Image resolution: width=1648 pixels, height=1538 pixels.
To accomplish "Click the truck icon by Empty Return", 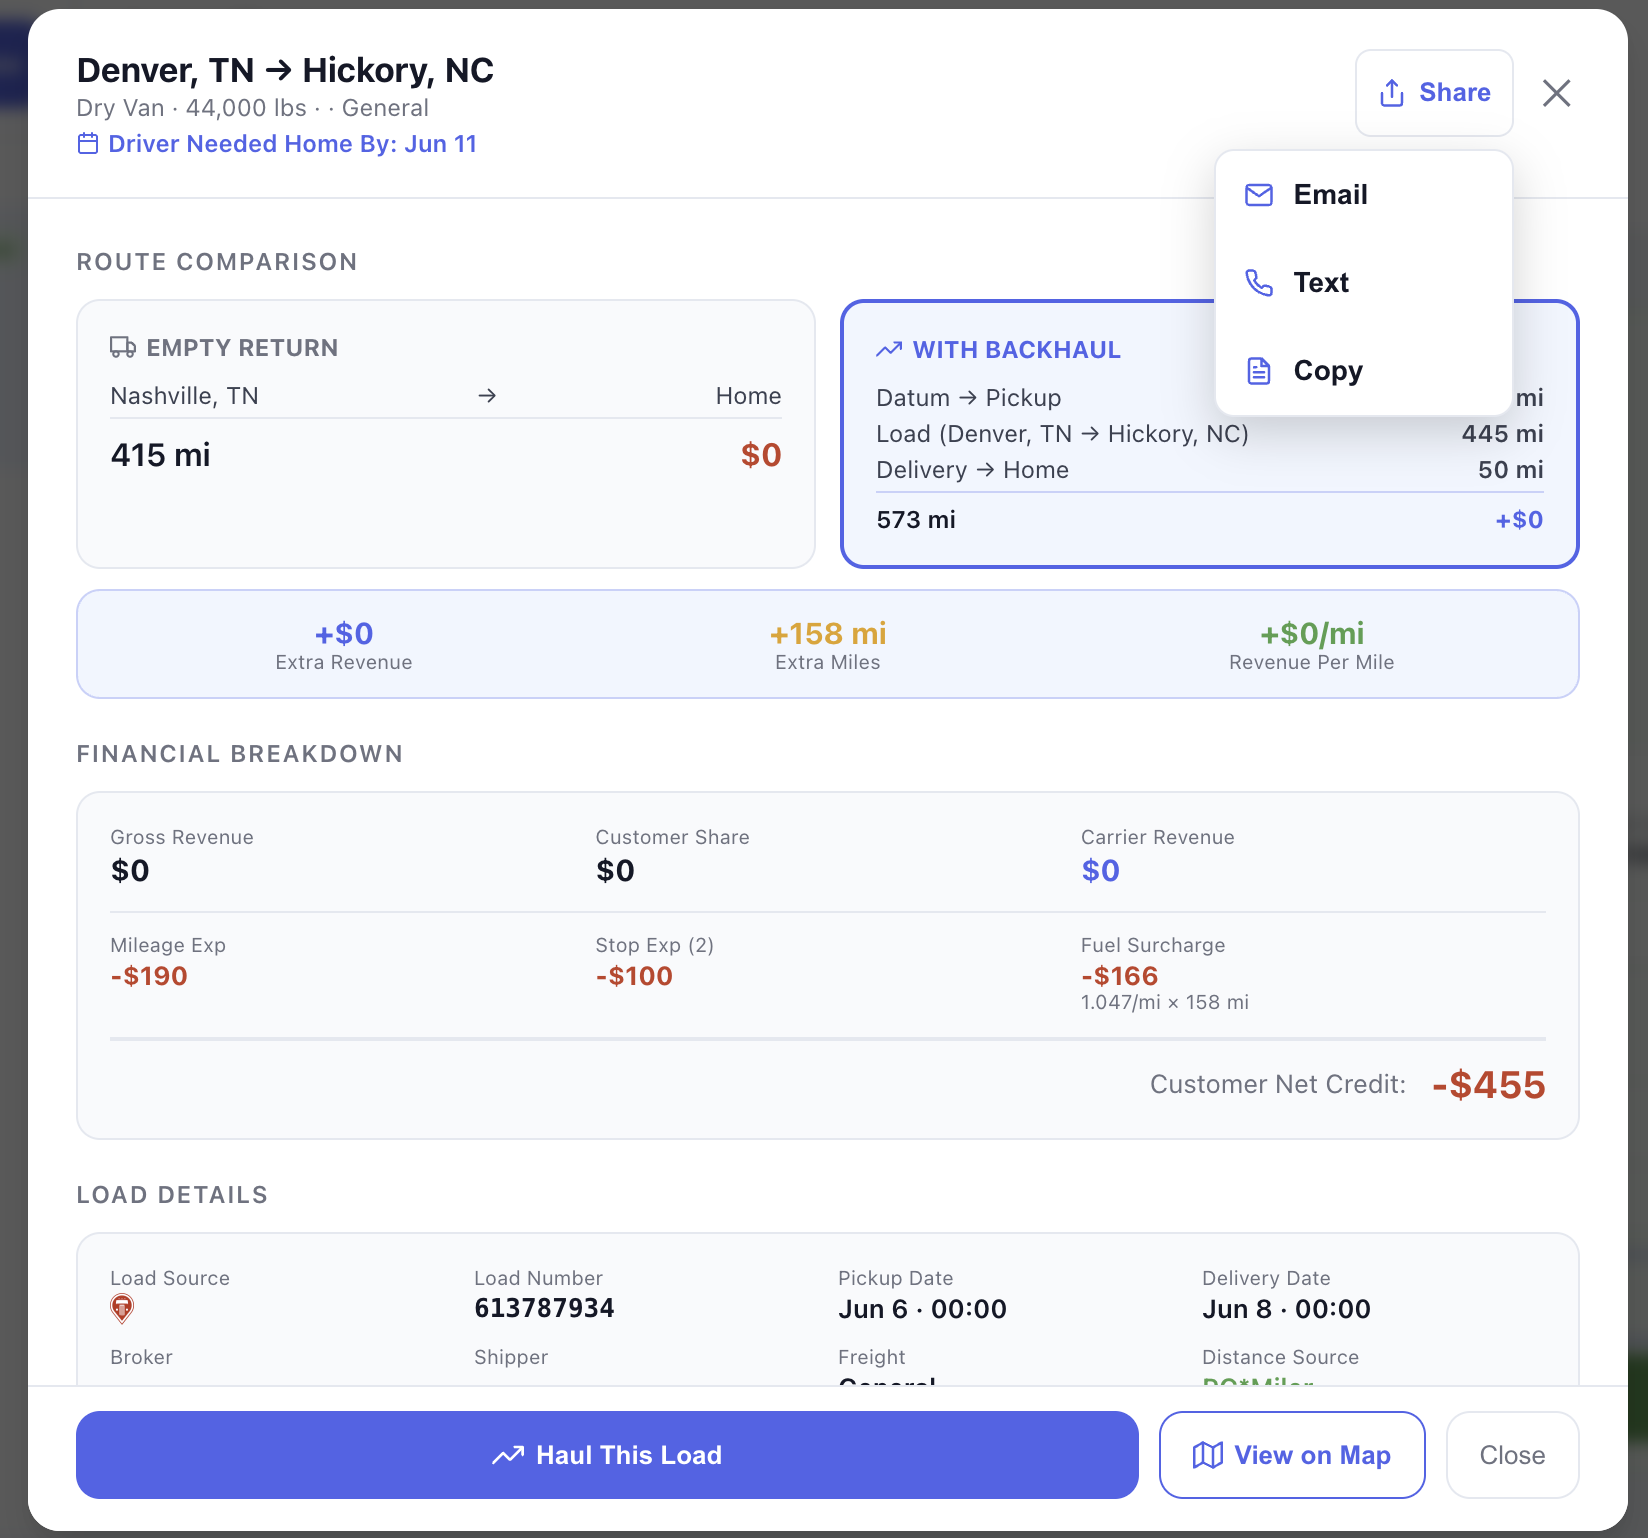I will coord(123,348).
